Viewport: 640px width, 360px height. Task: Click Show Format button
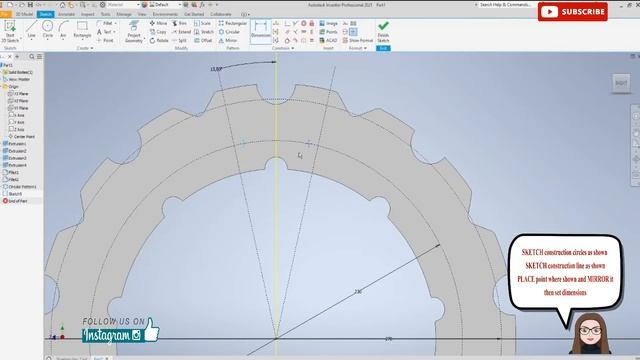coord(358,40)
